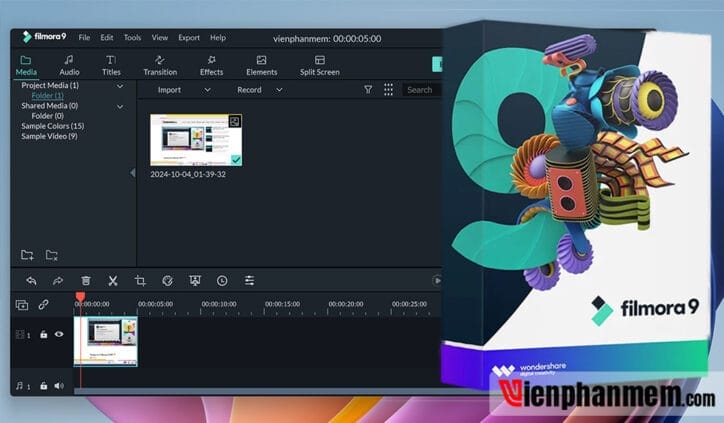The image size is (724, 423).
Task: Mute audio track 1 speaker icon
Action: coord(59,386)
